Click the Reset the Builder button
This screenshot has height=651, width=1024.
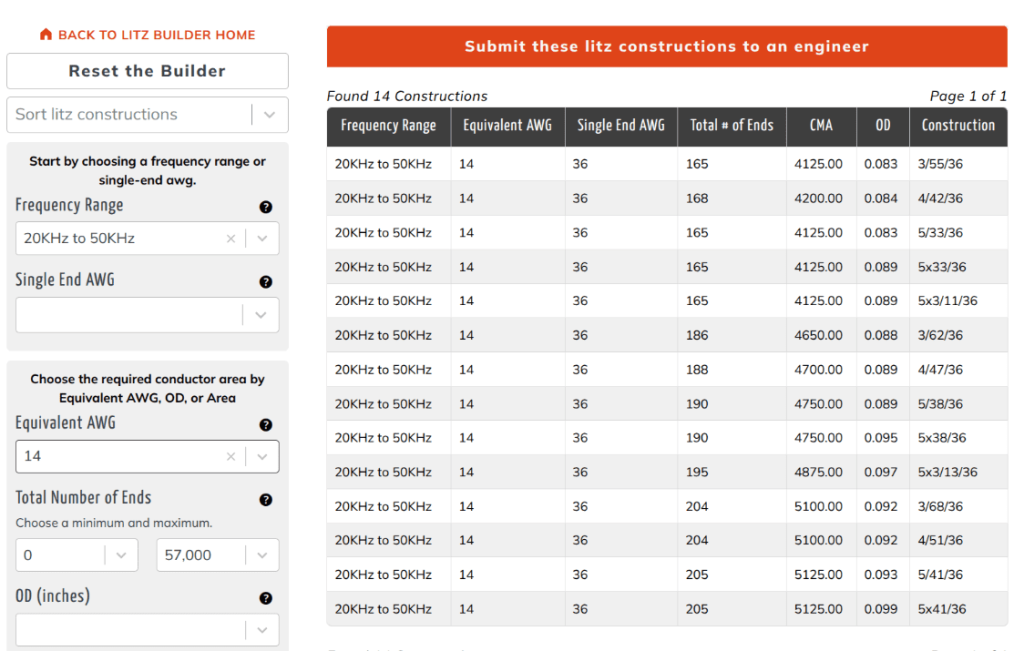point(147,71)
